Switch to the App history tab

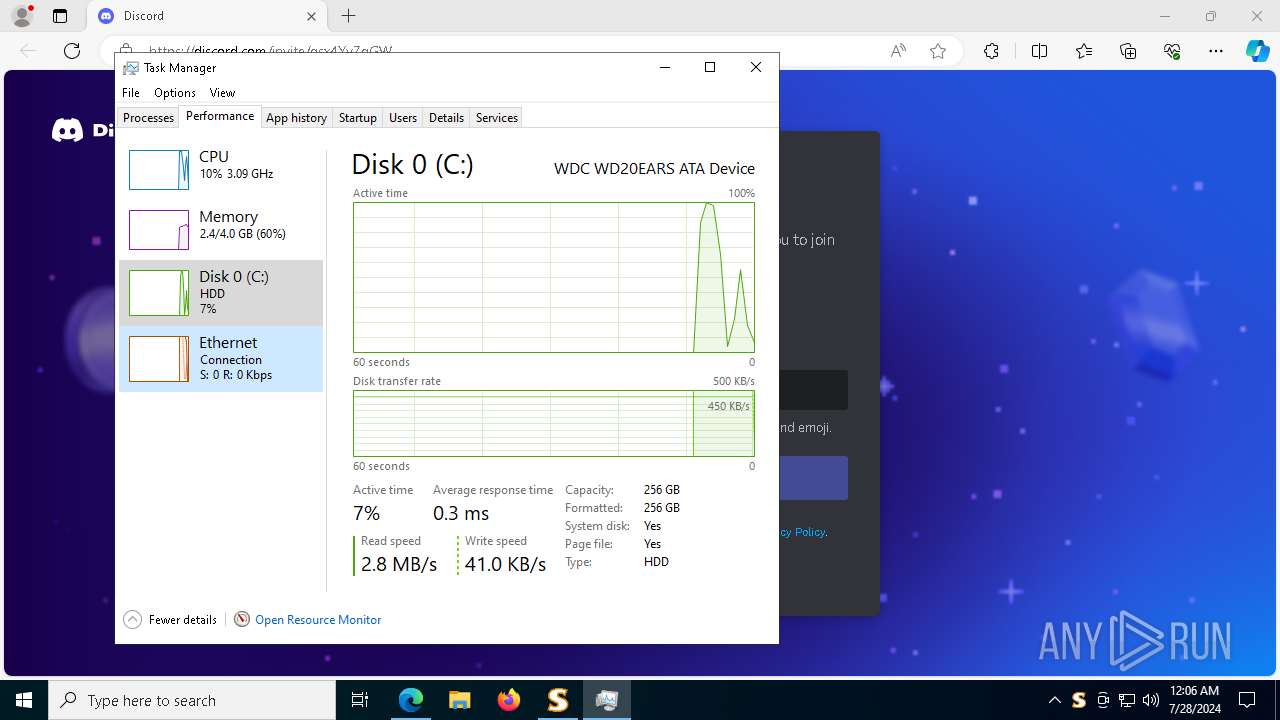pos(296,118)
